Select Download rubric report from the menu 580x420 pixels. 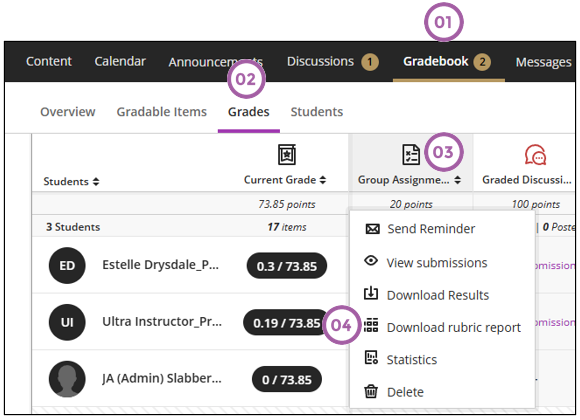click(453, 327)
